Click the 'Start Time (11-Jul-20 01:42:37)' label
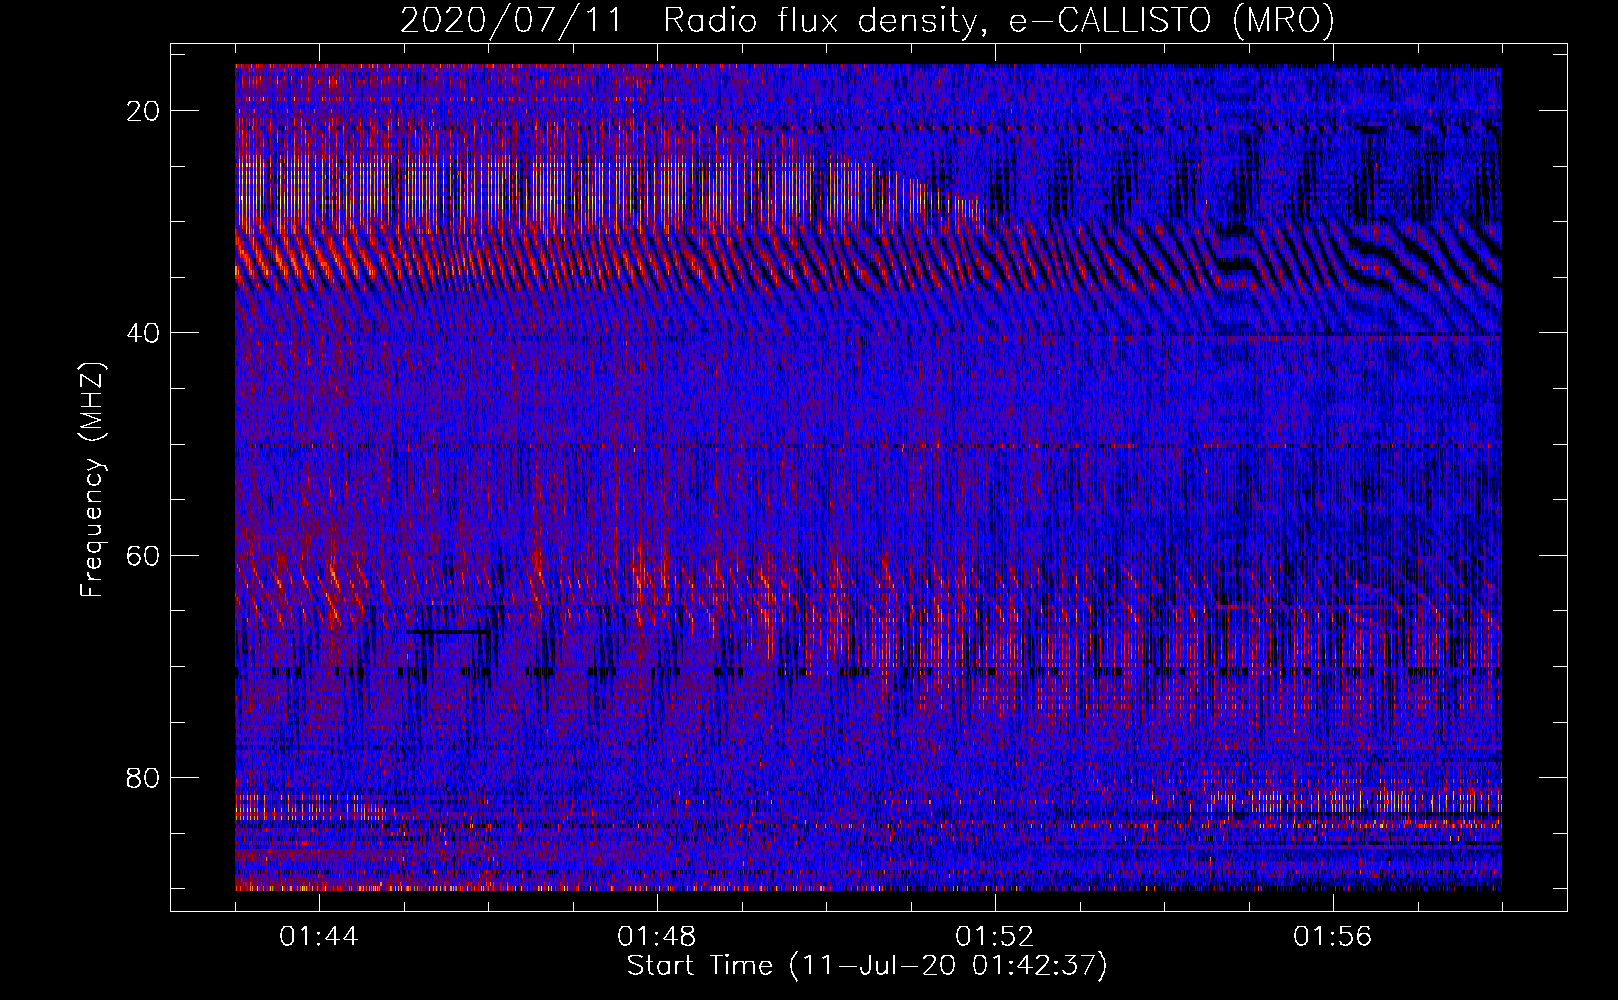The height and width of the screenshot is (1000, 1618). [x=867, y=966]
